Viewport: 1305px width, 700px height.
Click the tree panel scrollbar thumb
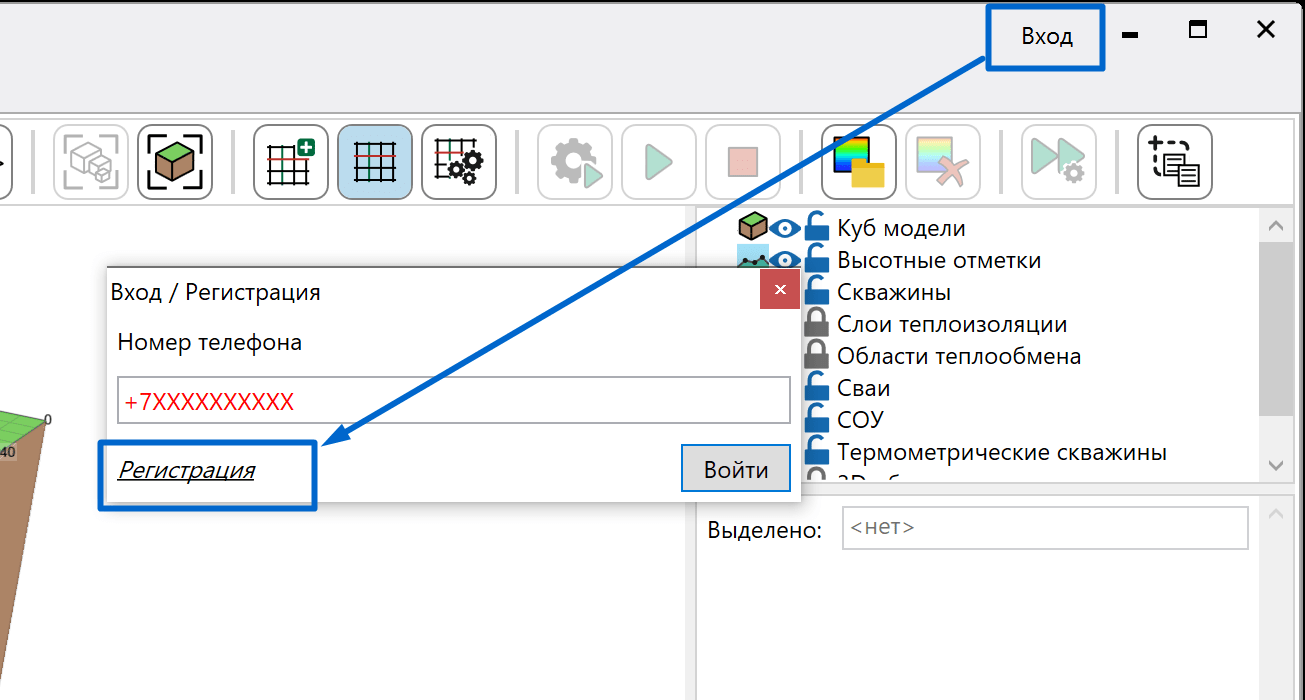pyautogui.click(x=1275, y=328)
